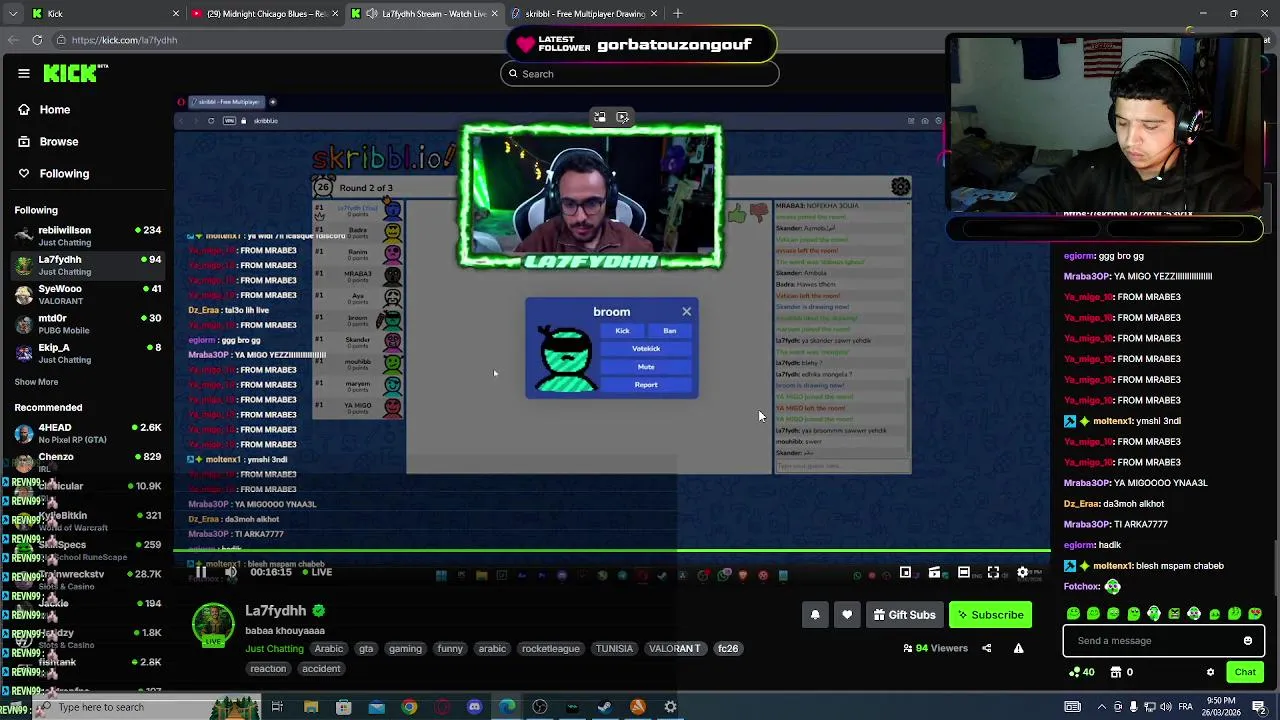1280x720 pixels.
Task: Open File Explorer from taskbar
Action: [x=311, y=707]
